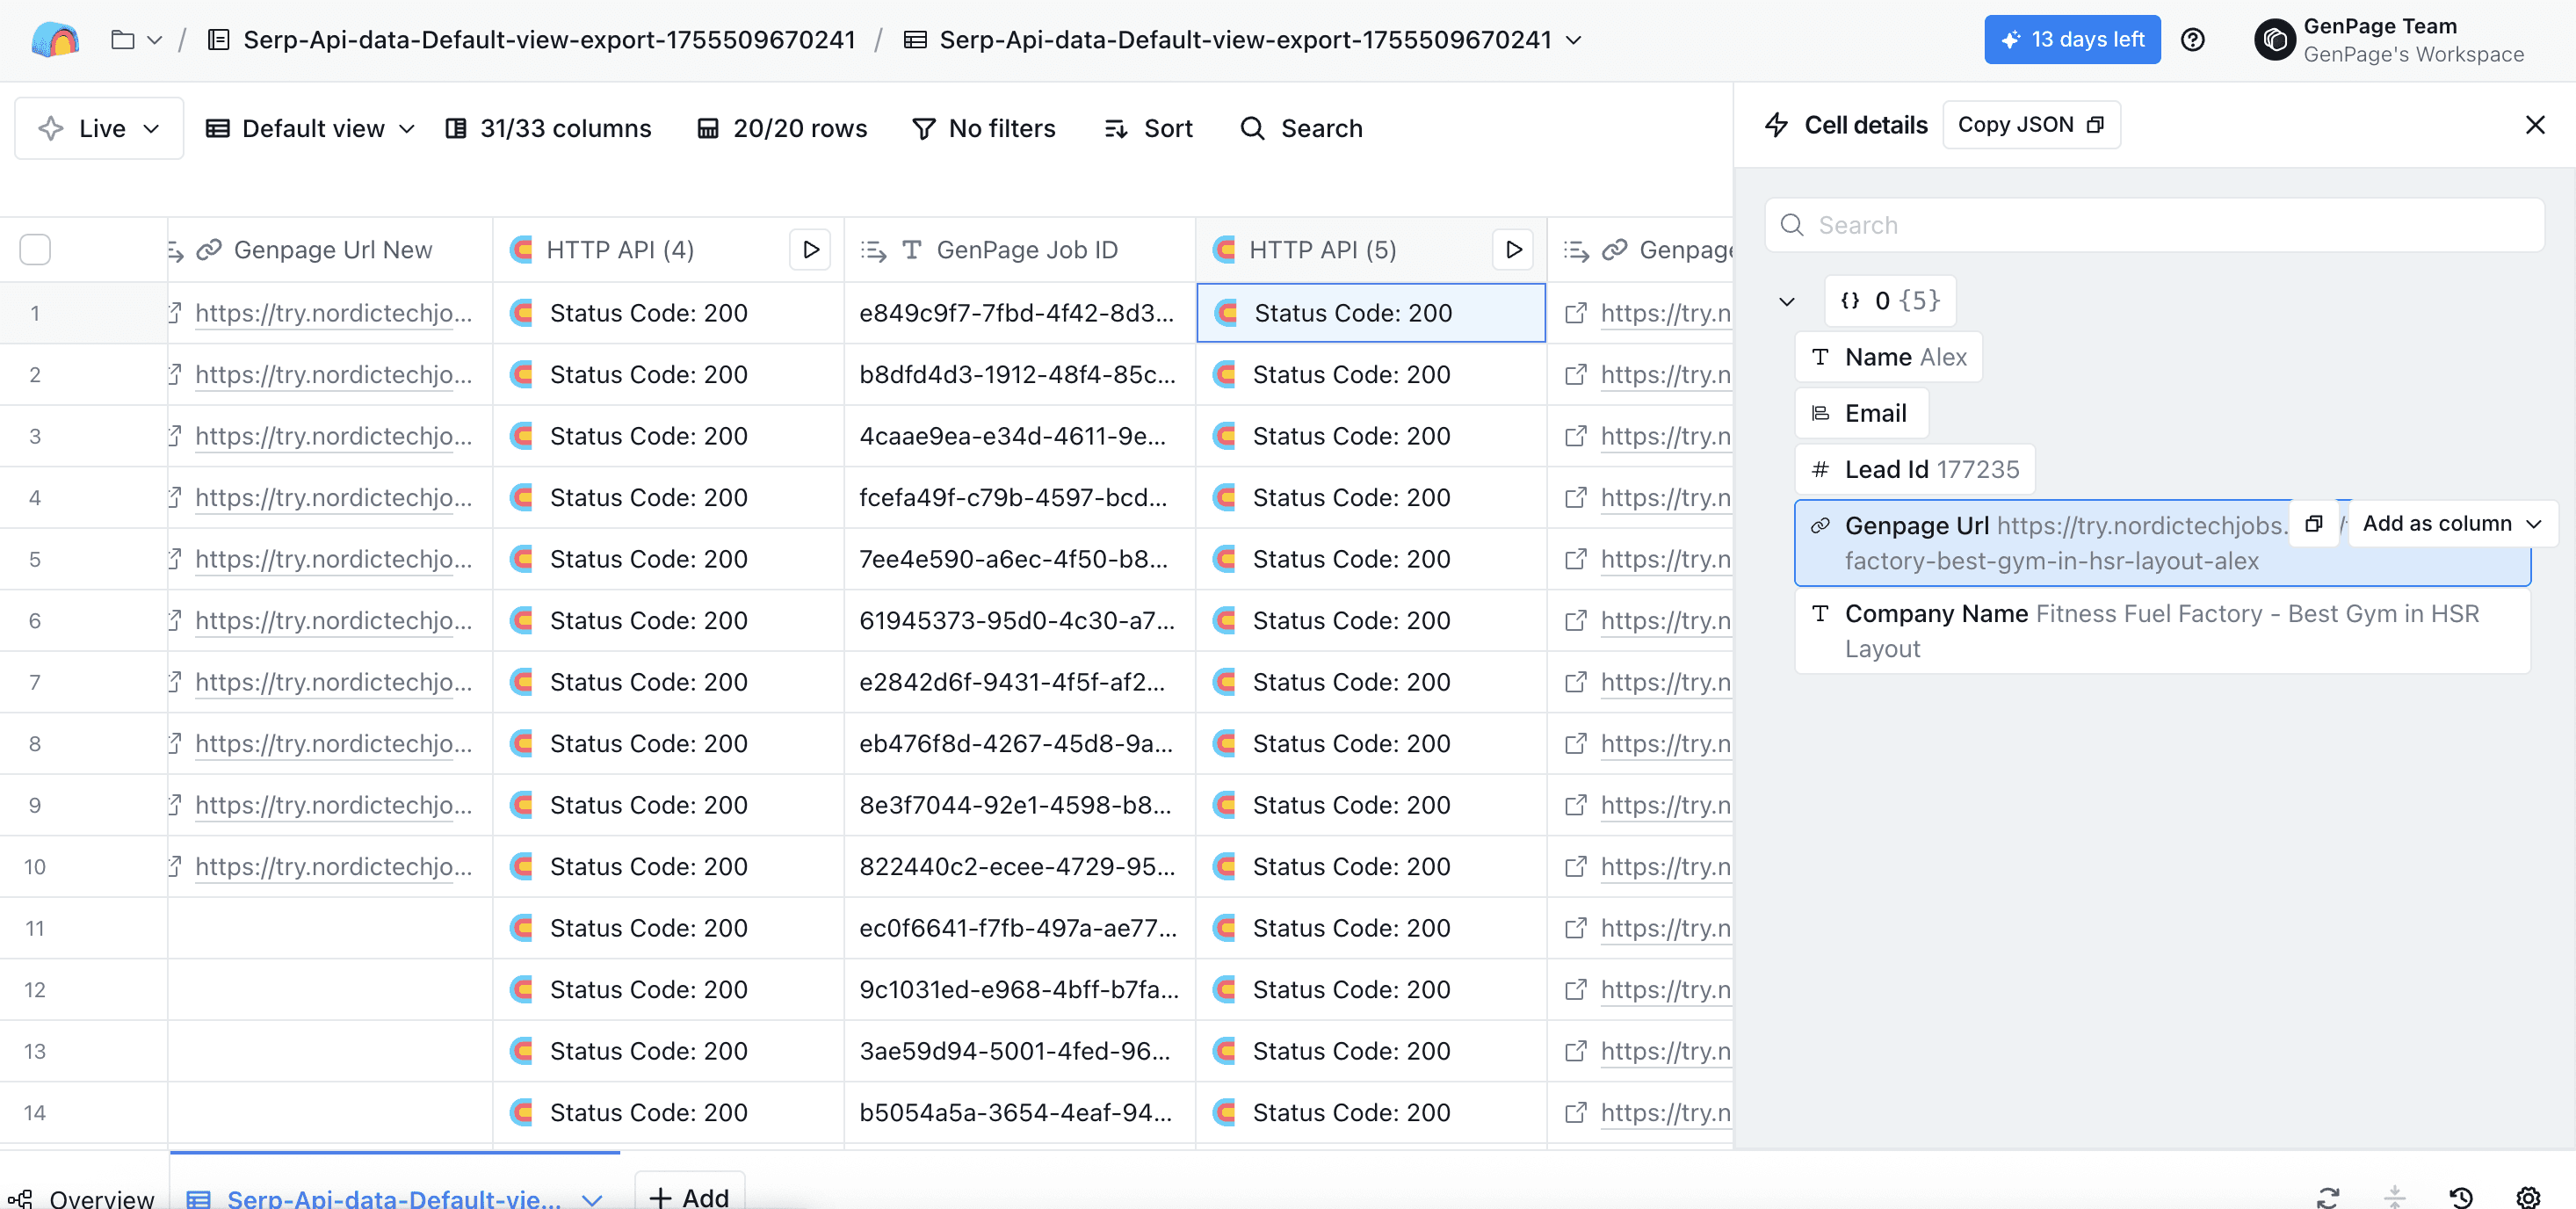The width and height of the screenshot is (2576, 1209).
Task: Copy the Genpage Url value icon
Action: pos(2313,524)
